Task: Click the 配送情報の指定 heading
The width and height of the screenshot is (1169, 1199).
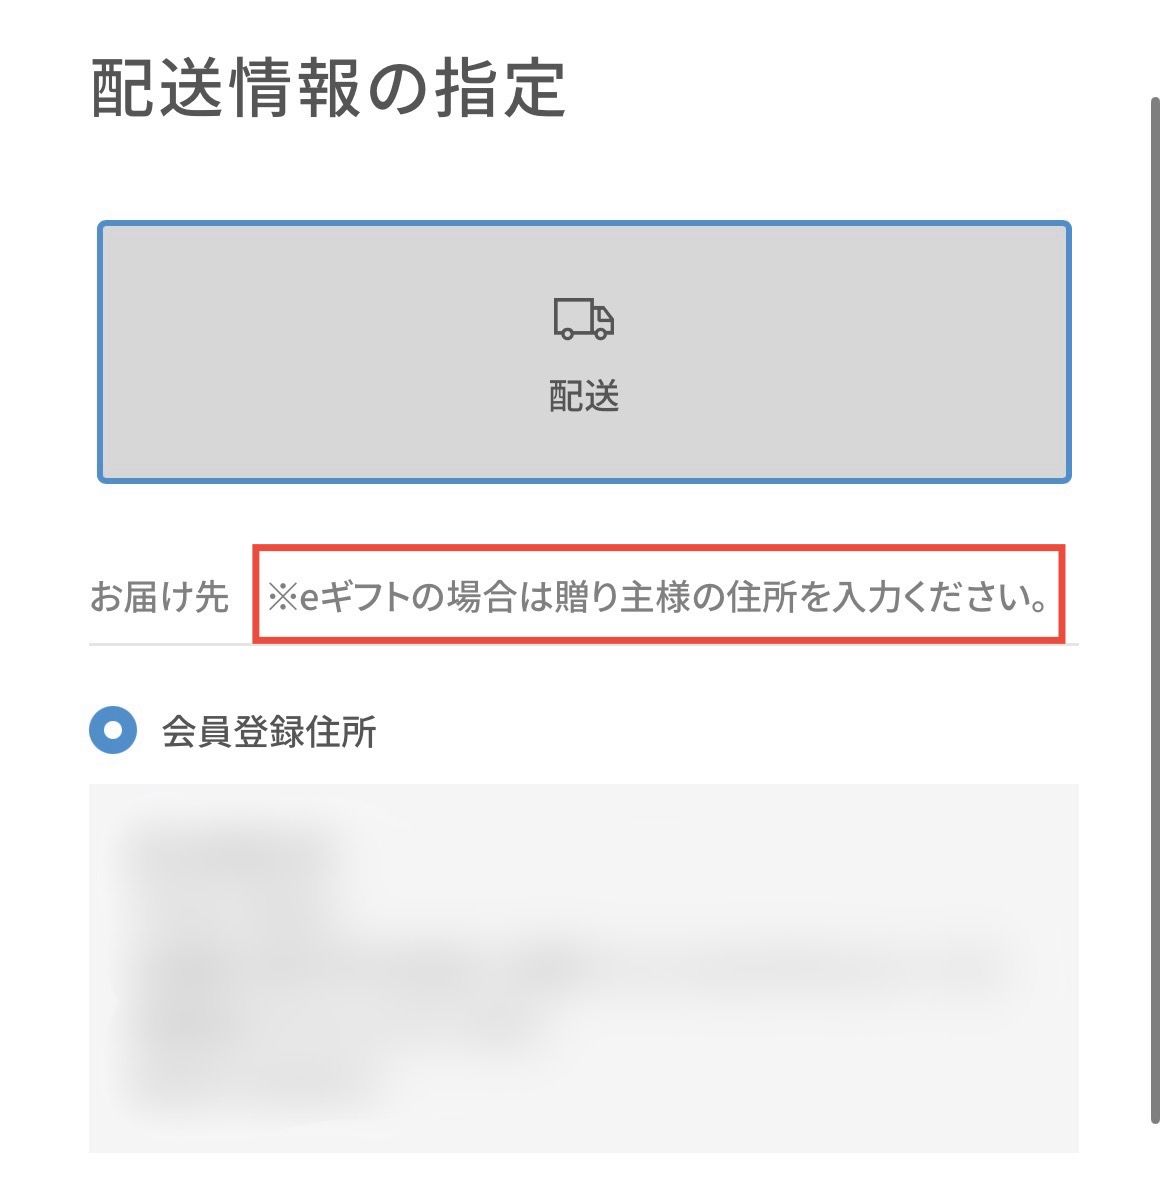Action: point(328,88)
